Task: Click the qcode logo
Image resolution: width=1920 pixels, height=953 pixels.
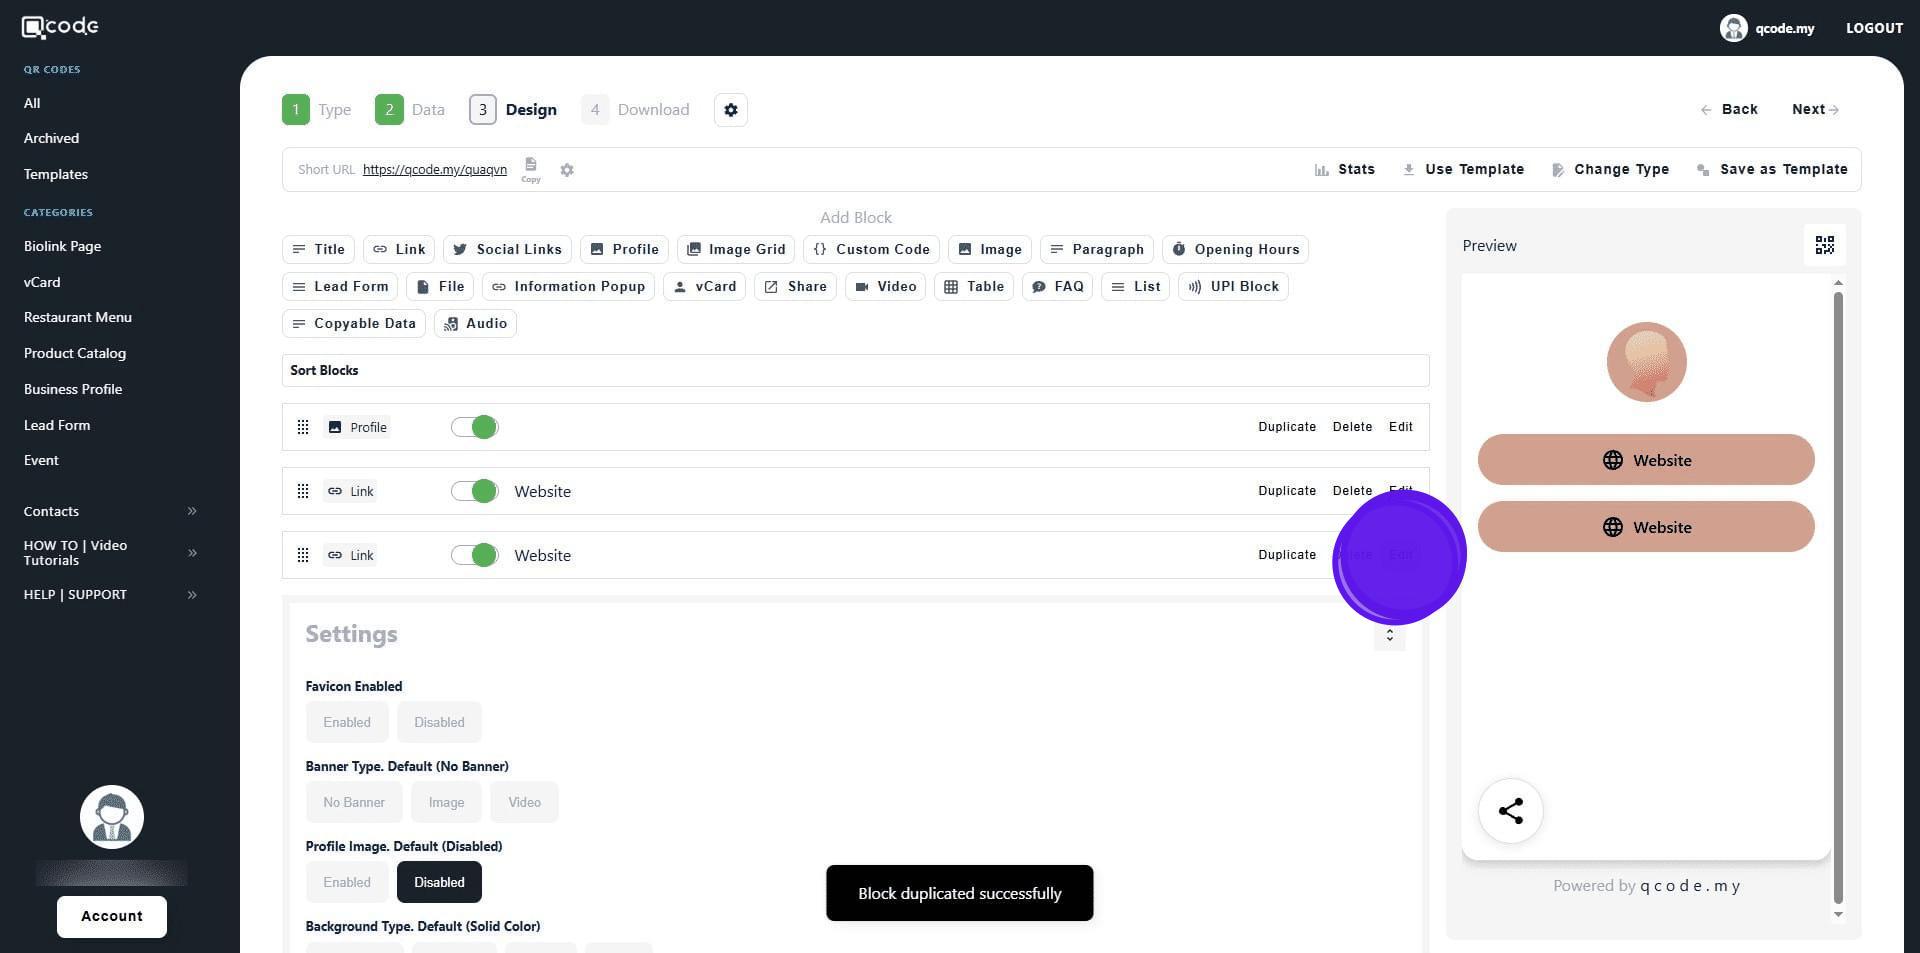Action: (x=60, y=27)
